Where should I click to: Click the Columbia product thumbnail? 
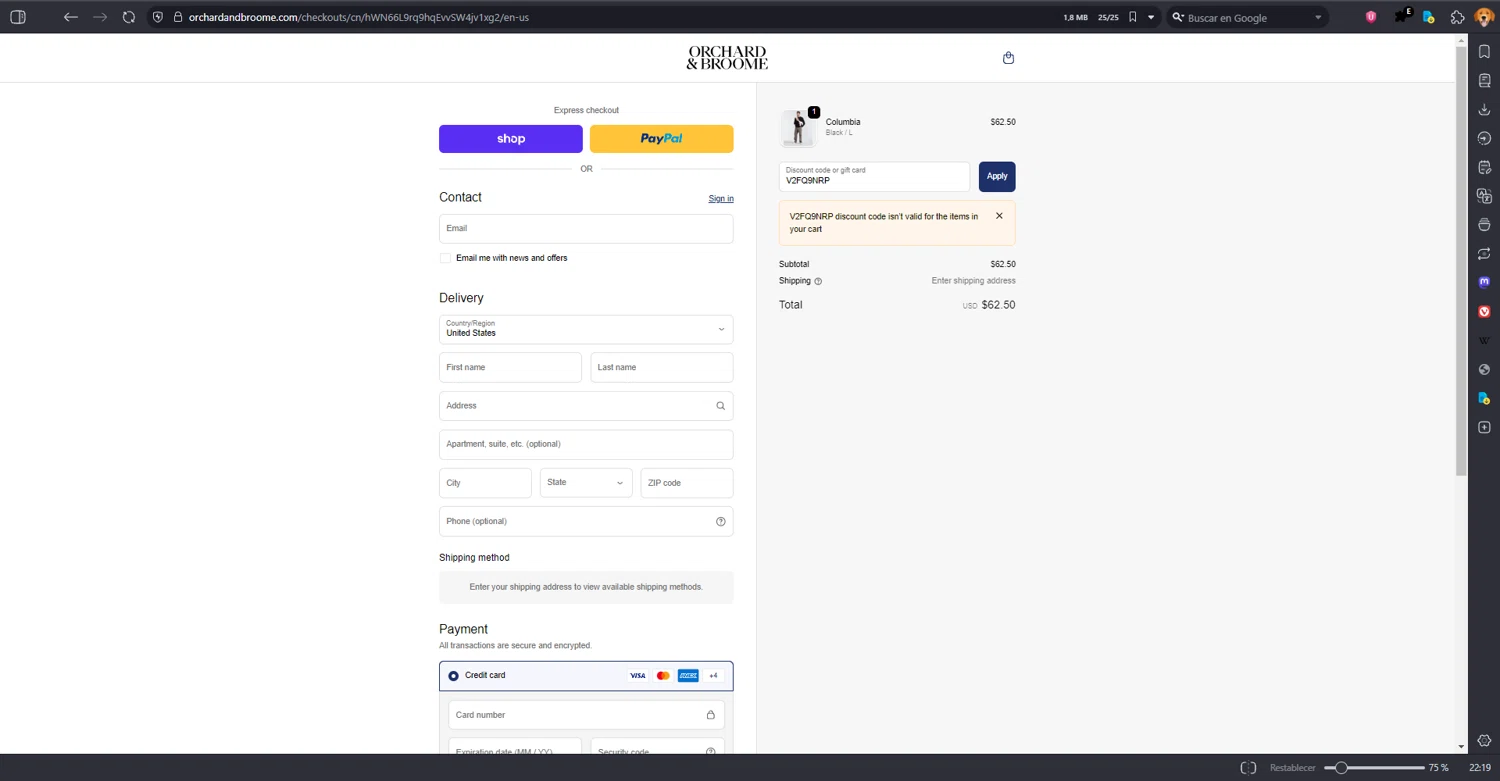point(798,128)
